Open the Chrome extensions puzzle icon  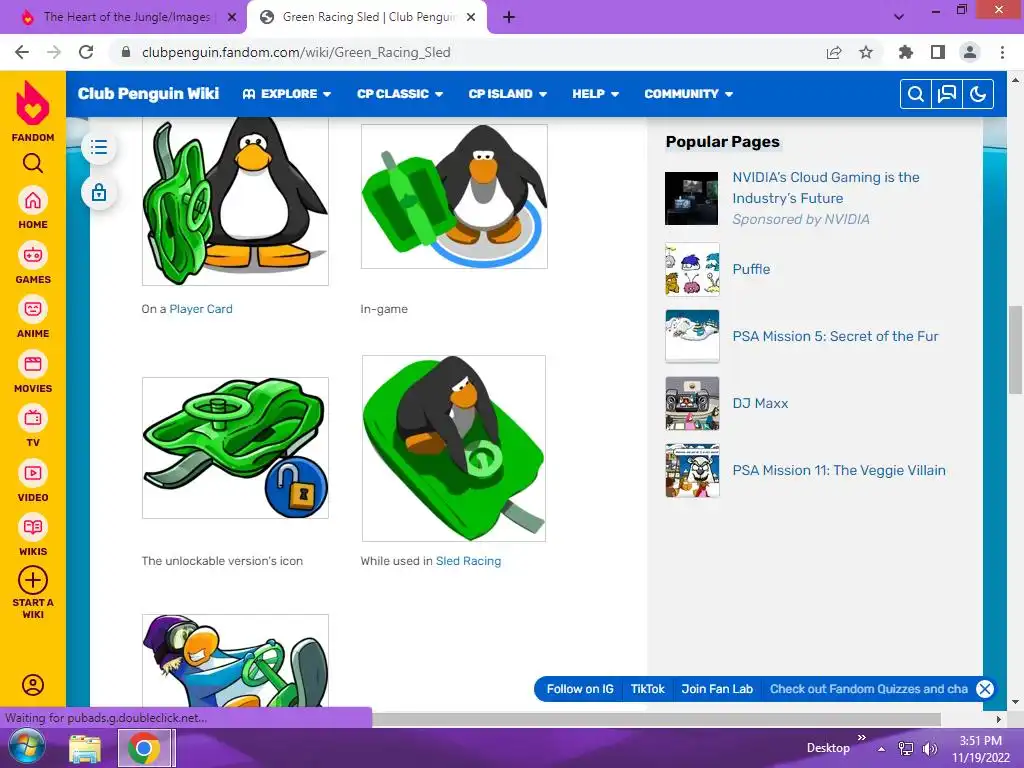[x=906, y=52]
